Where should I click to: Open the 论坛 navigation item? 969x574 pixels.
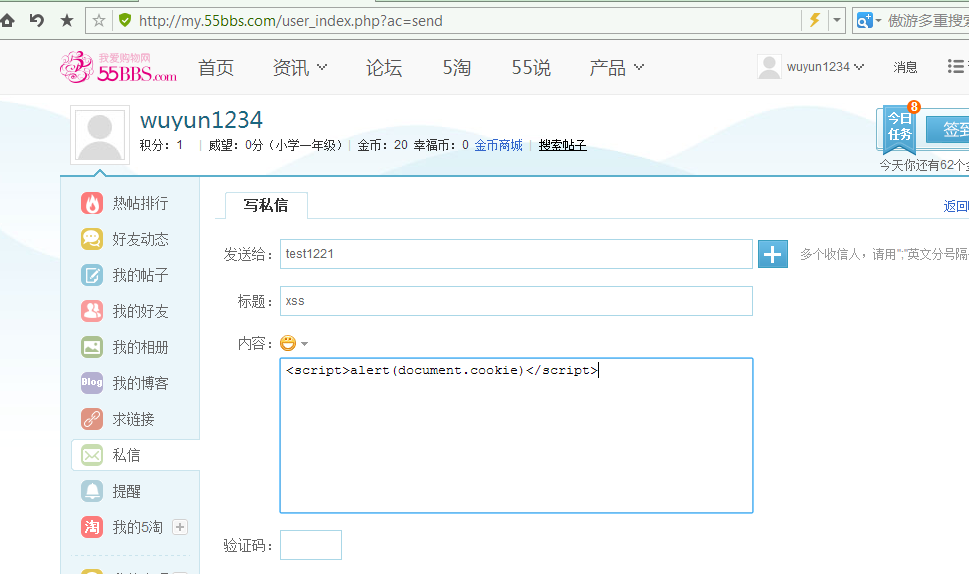tap(384, 67)
